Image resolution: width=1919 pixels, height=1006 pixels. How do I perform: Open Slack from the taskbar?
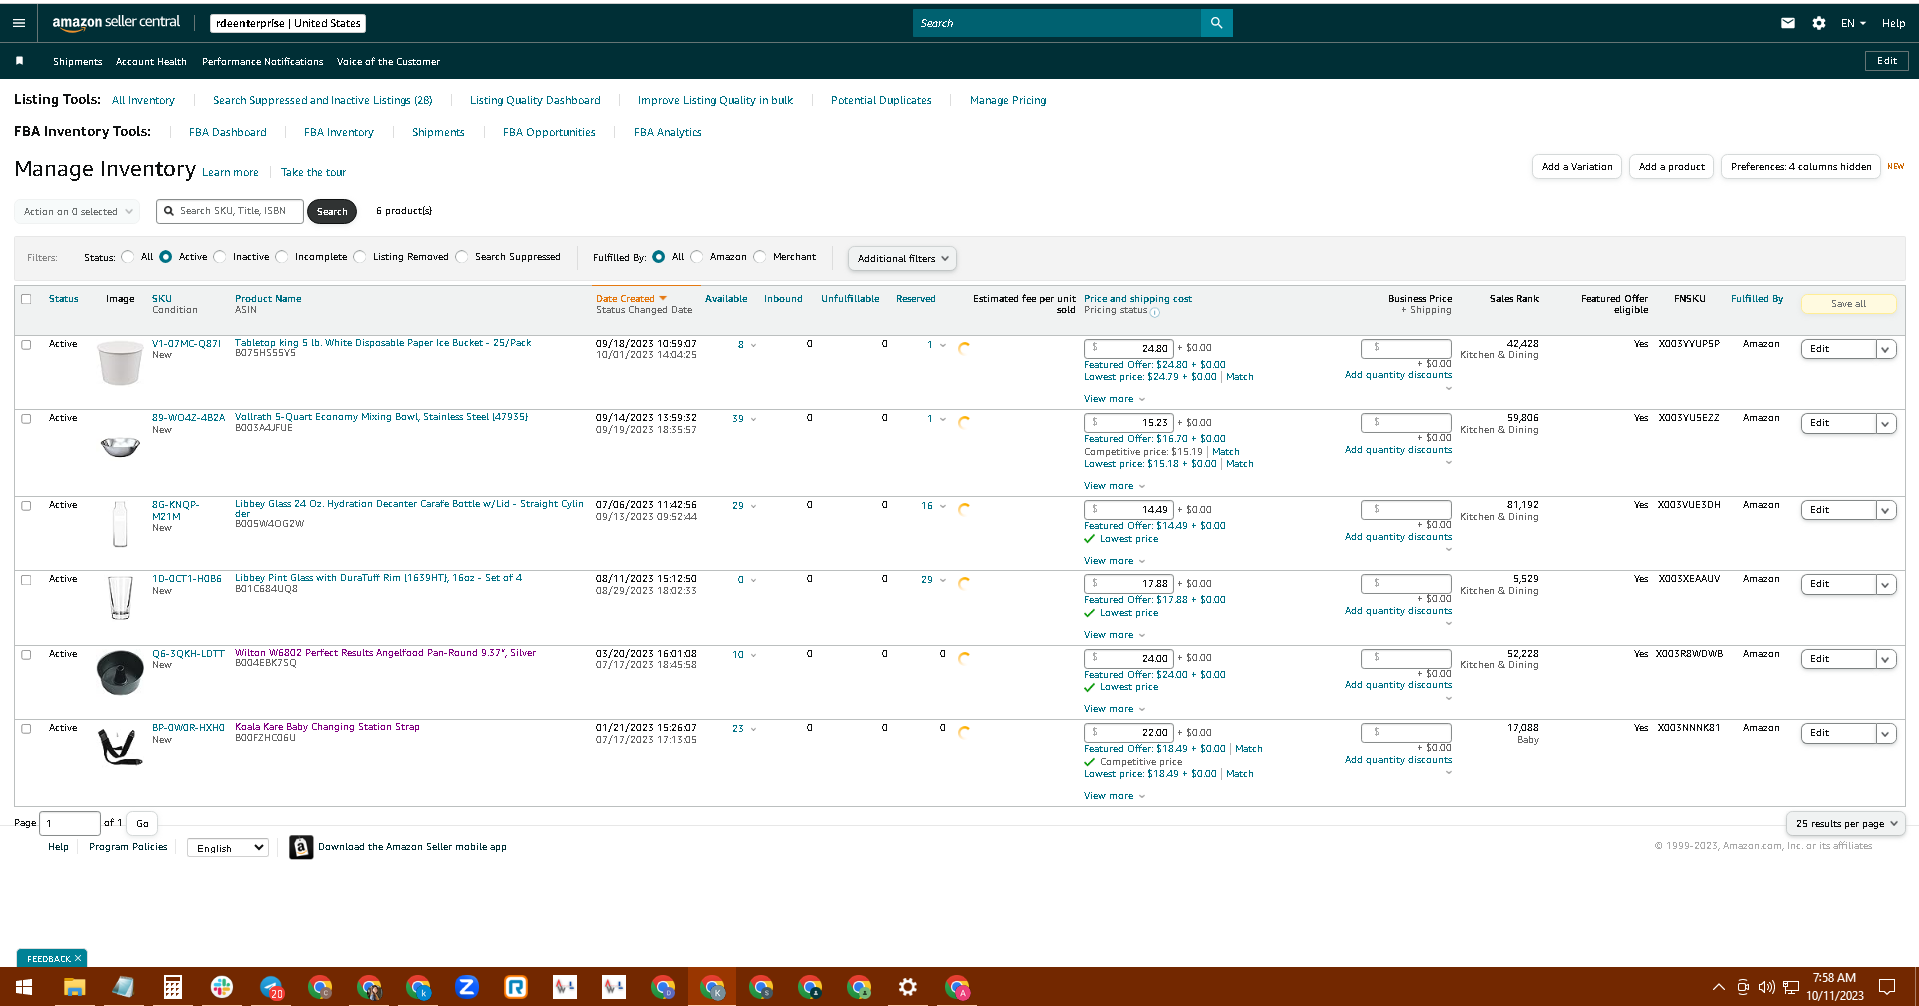point(222,987)
